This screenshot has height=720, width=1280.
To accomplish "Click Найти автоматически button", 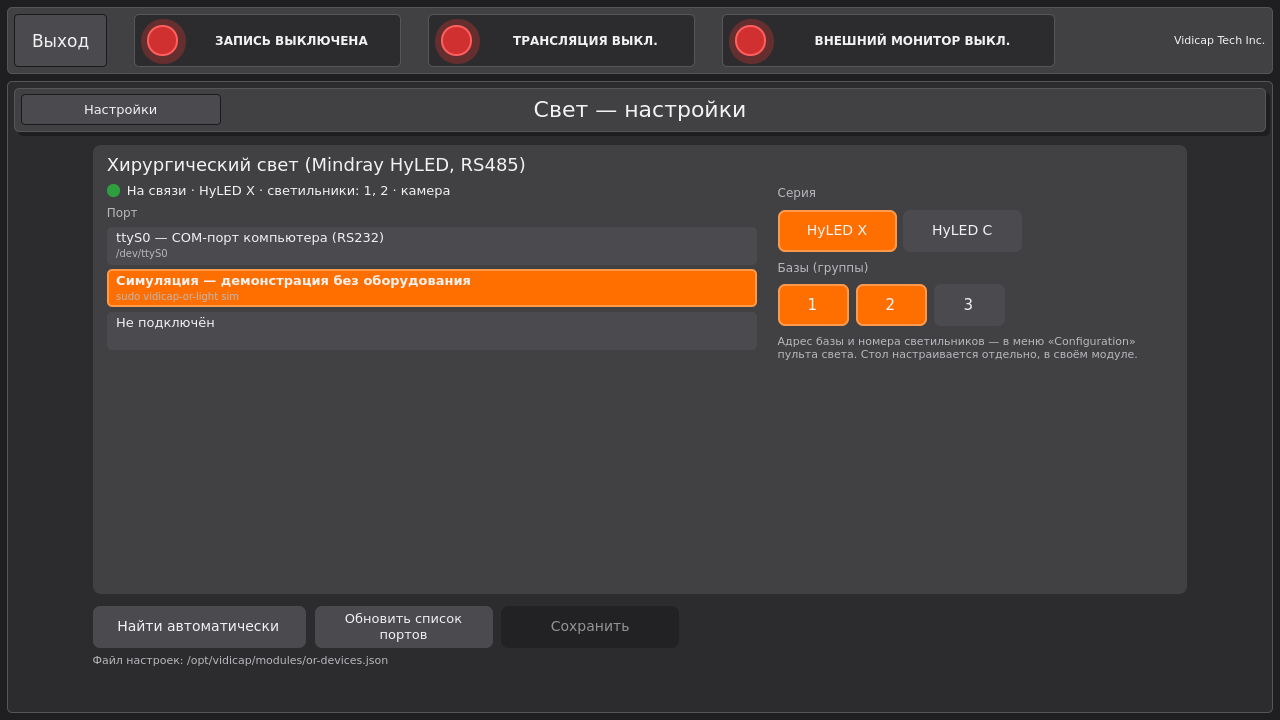I will click(x=199, y=627).
